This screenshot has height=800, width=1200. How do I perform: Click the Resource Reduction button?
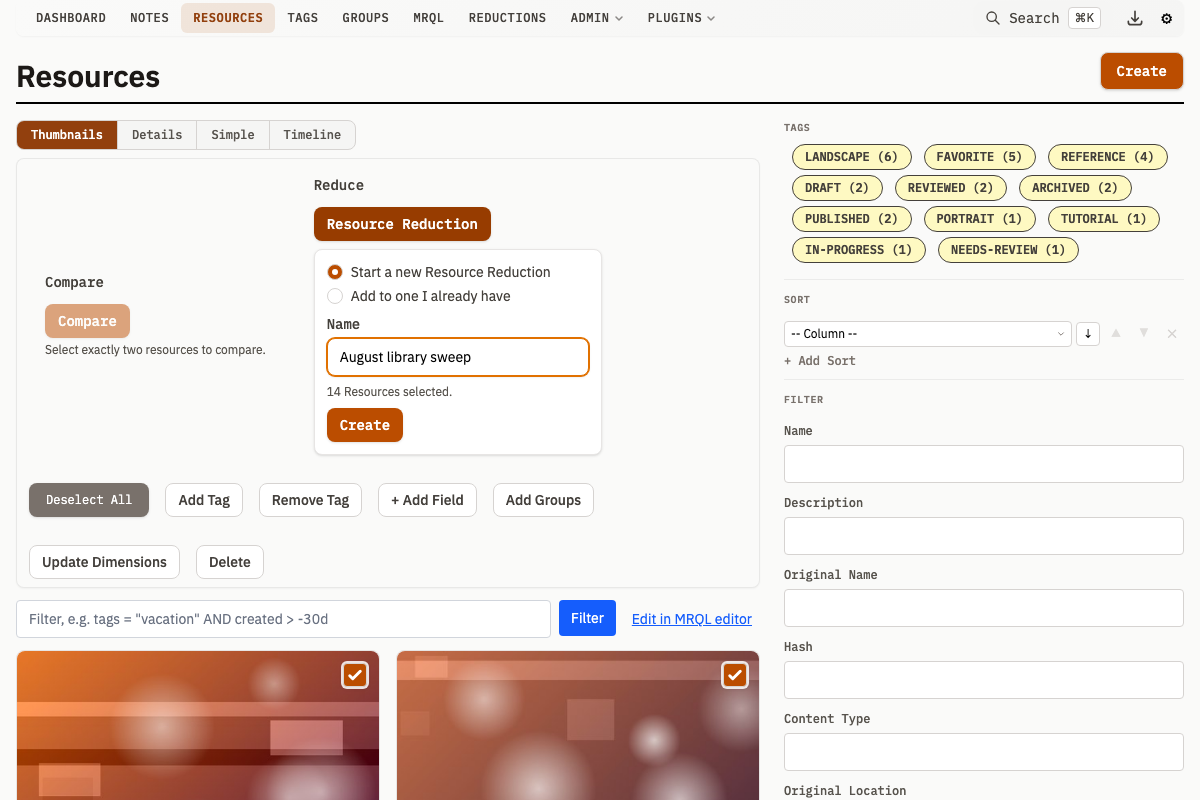pyautogui.click(x=402, y=224)
